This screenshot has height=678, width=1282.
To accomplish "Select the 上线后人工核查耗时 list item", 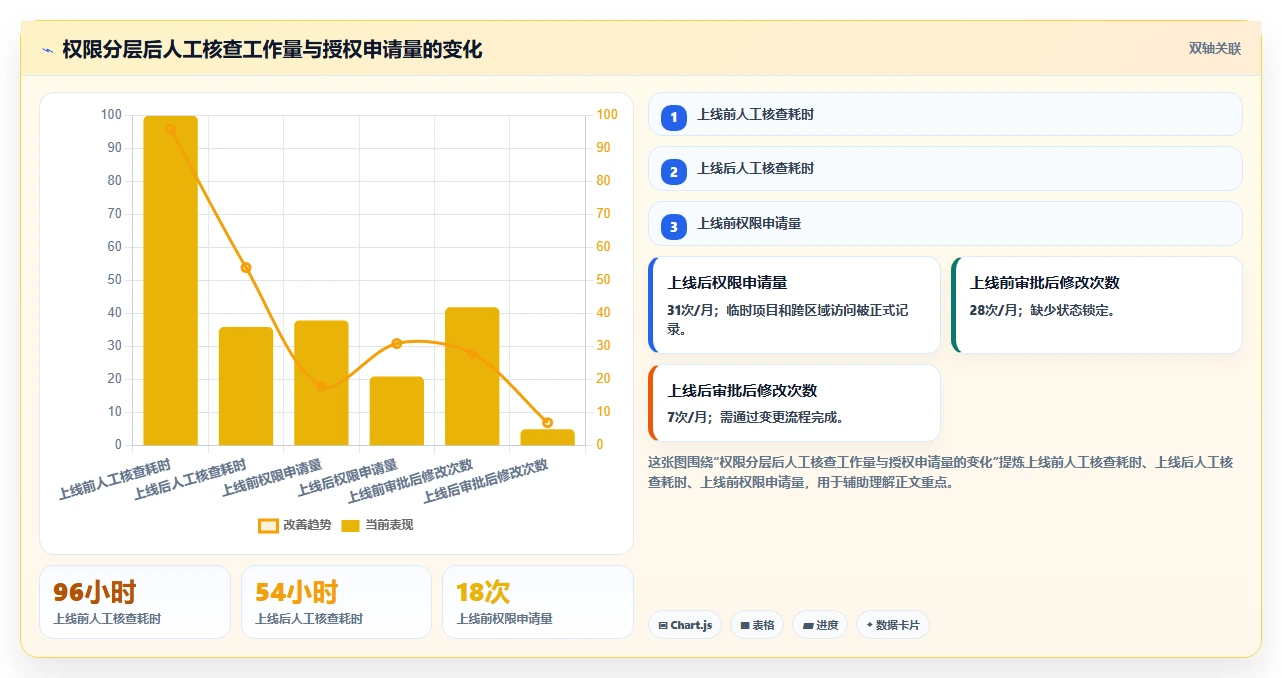I will (945, 169).
